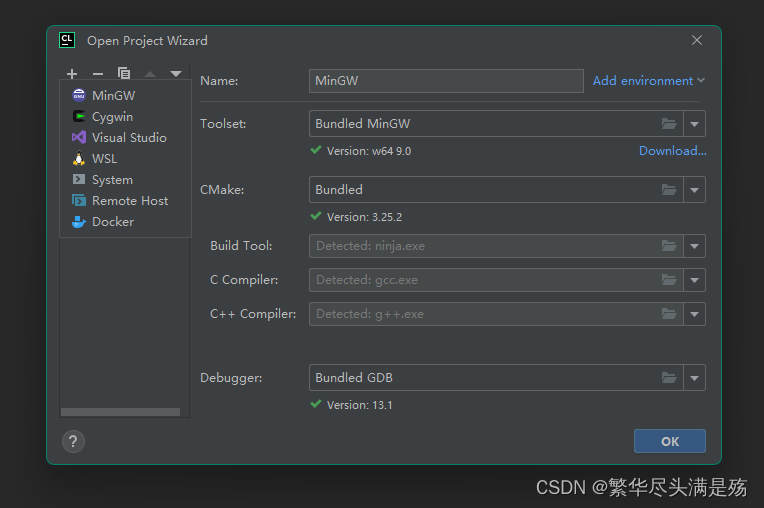
Task: Click the remove toolchain minus icon
Action: click(x=98, y=74)
